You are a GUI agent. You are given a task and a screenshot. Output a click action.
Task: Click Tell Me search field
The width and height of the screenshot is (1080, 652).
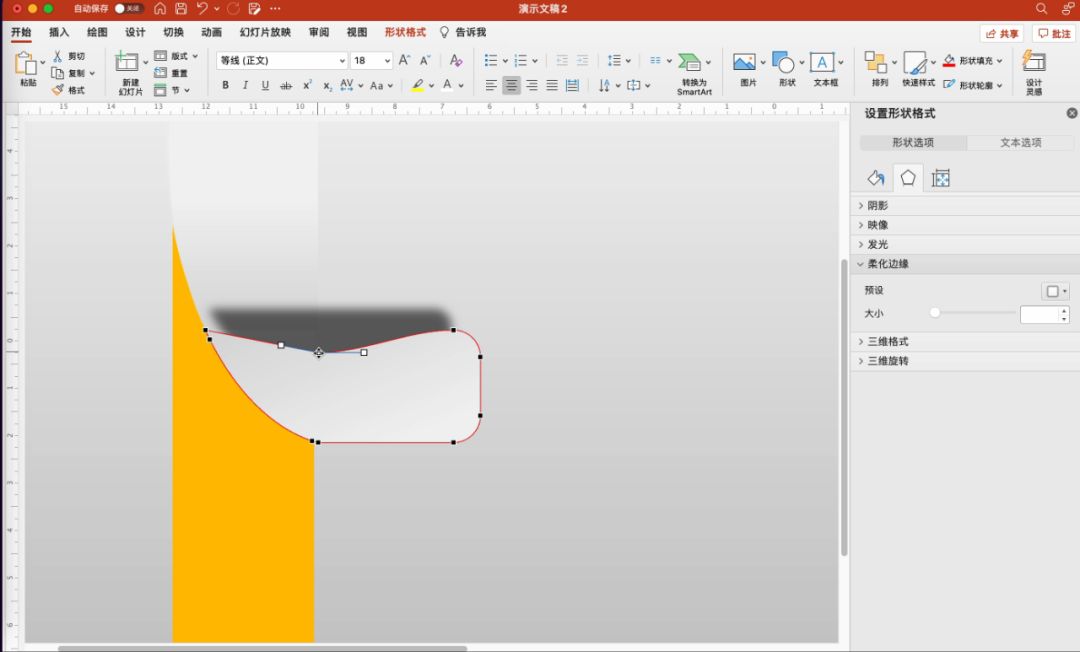coord(463,32)
